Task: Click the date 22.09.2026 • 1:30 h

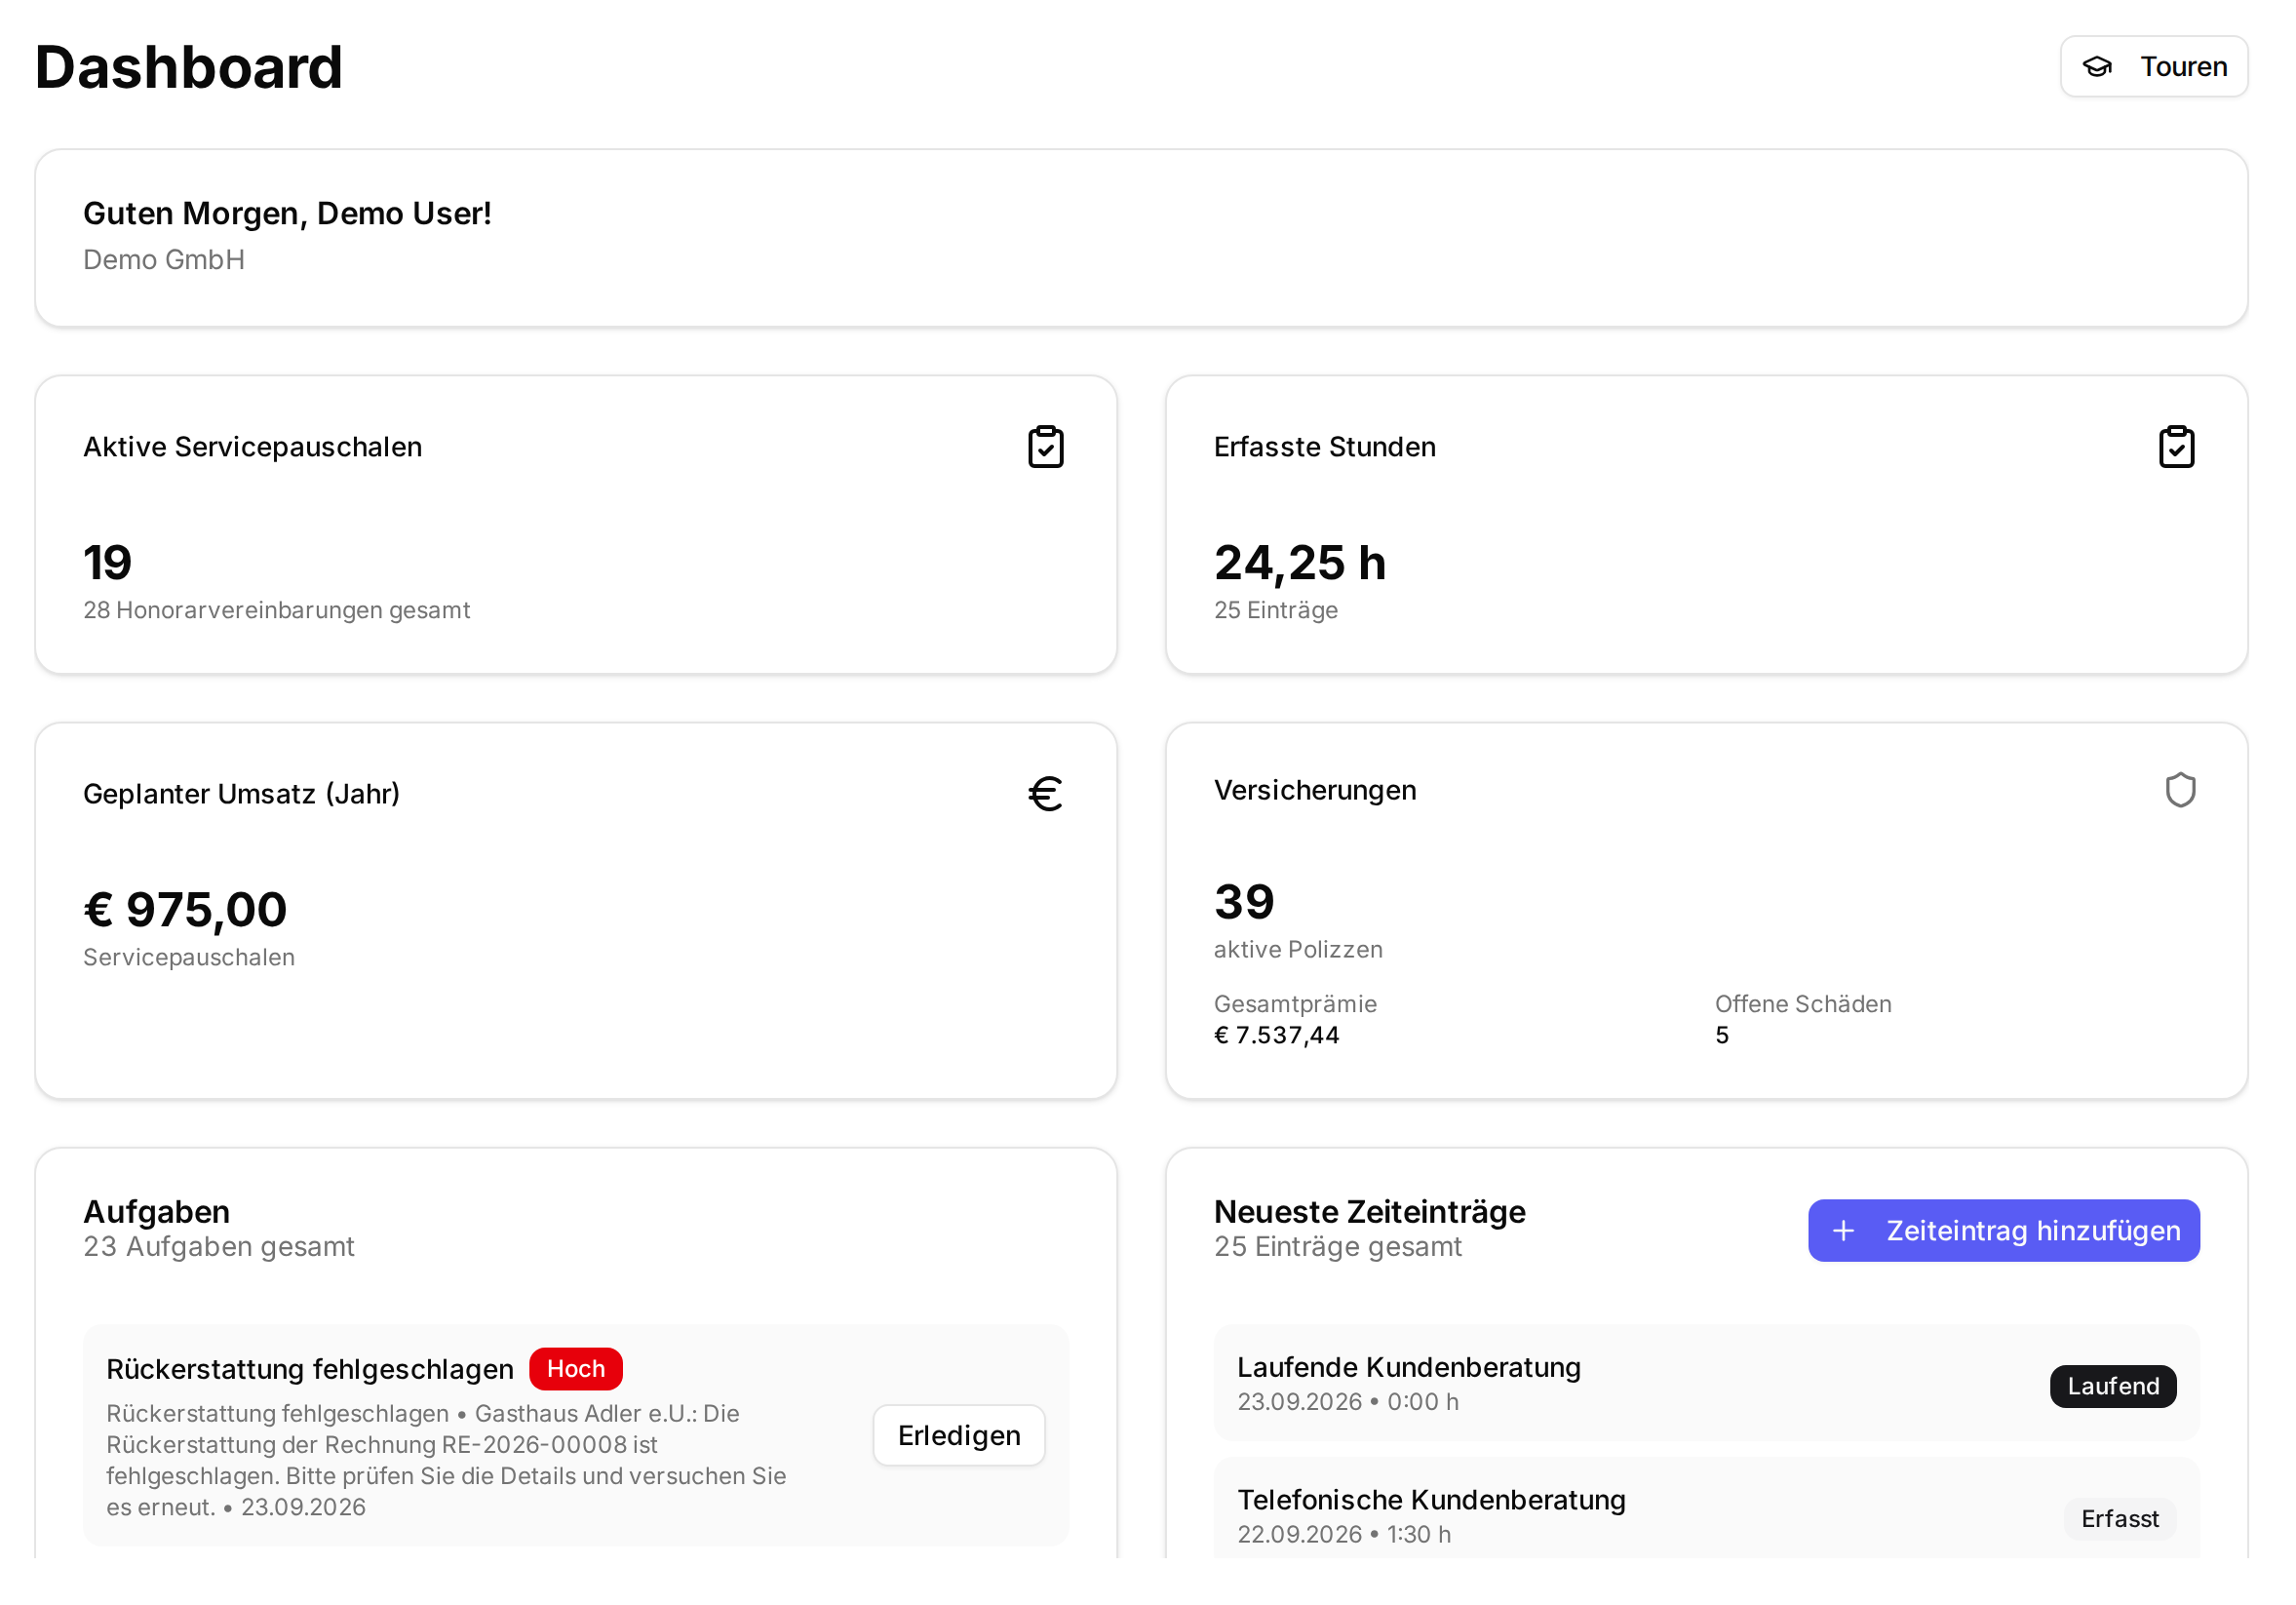Action: [x=1343, y=1534]
